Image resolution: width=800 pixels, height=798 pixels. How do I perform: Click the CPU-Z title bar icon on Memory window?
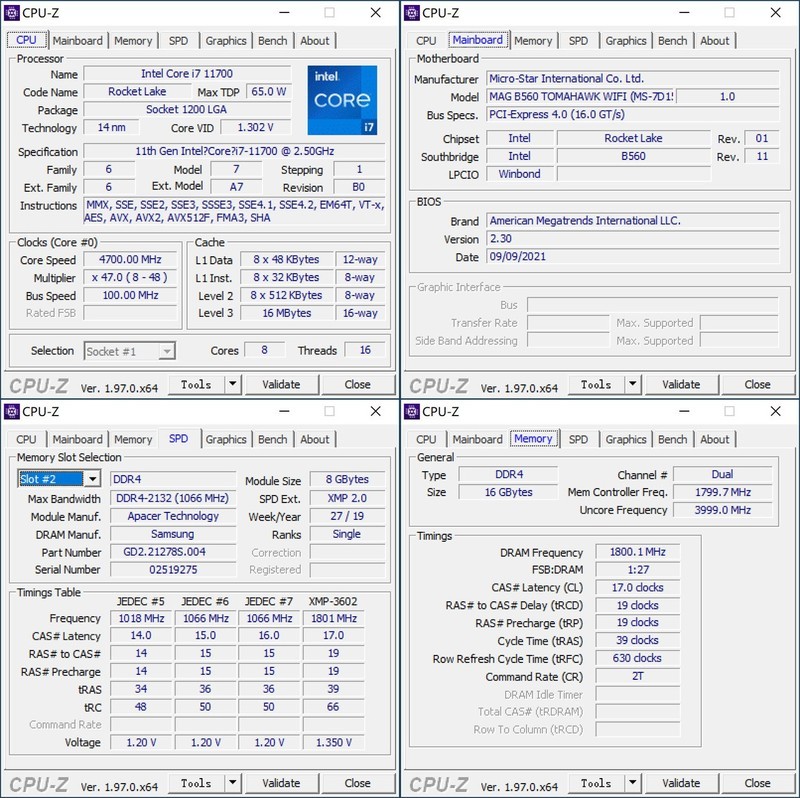[x=410, y=411]
